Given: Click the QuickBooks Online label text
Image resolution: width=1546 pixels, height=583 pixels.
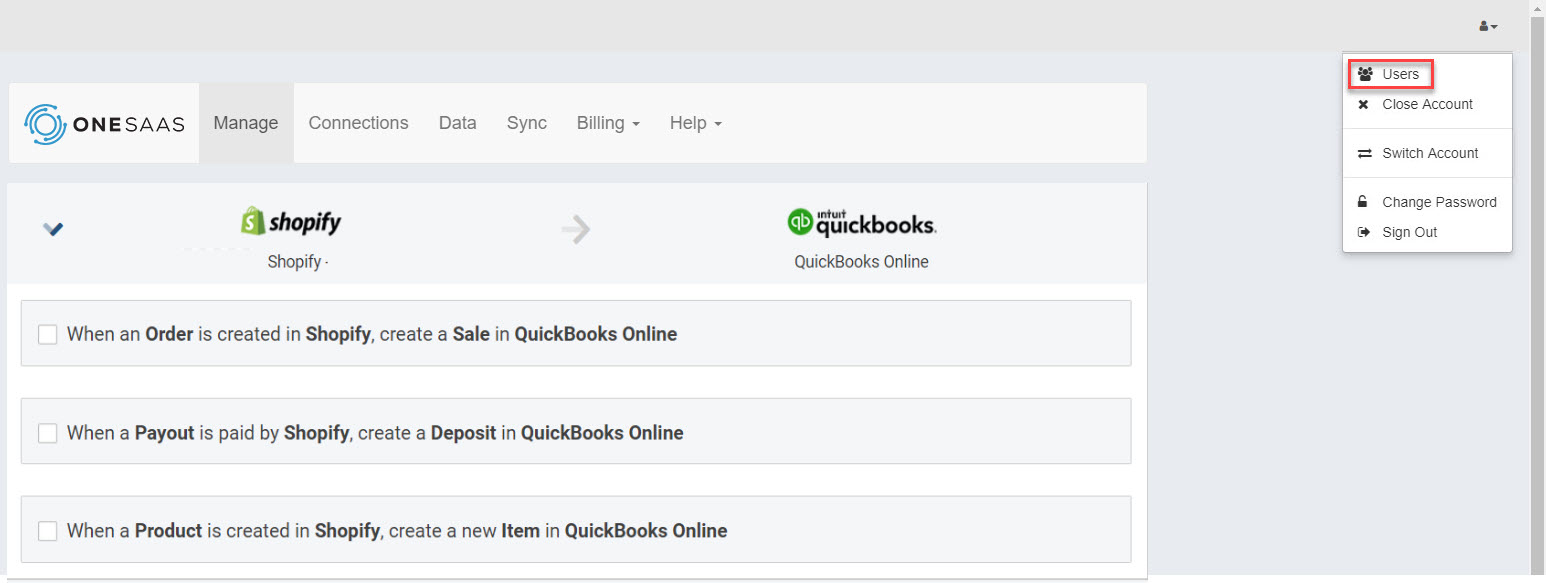Looking at the screenshot, I should click(x=862, y=262).
